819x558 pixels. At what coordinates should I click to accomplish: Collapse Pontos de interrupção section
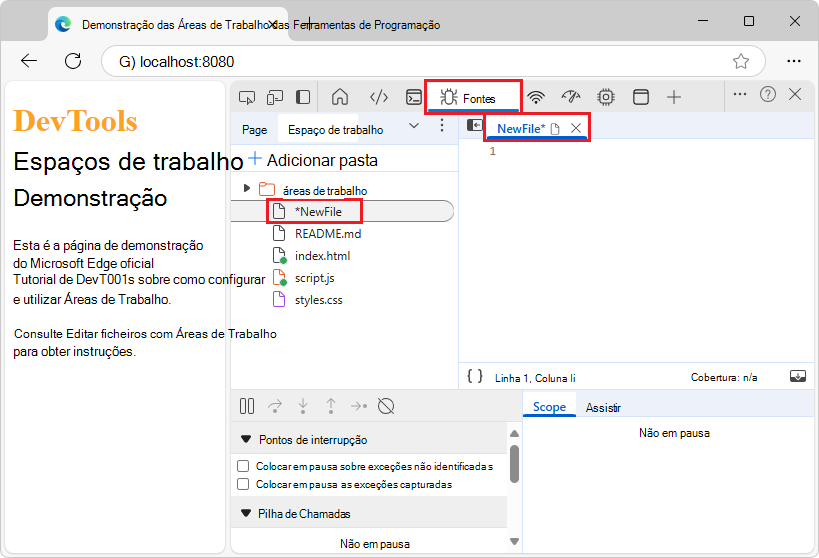(245, 439)
